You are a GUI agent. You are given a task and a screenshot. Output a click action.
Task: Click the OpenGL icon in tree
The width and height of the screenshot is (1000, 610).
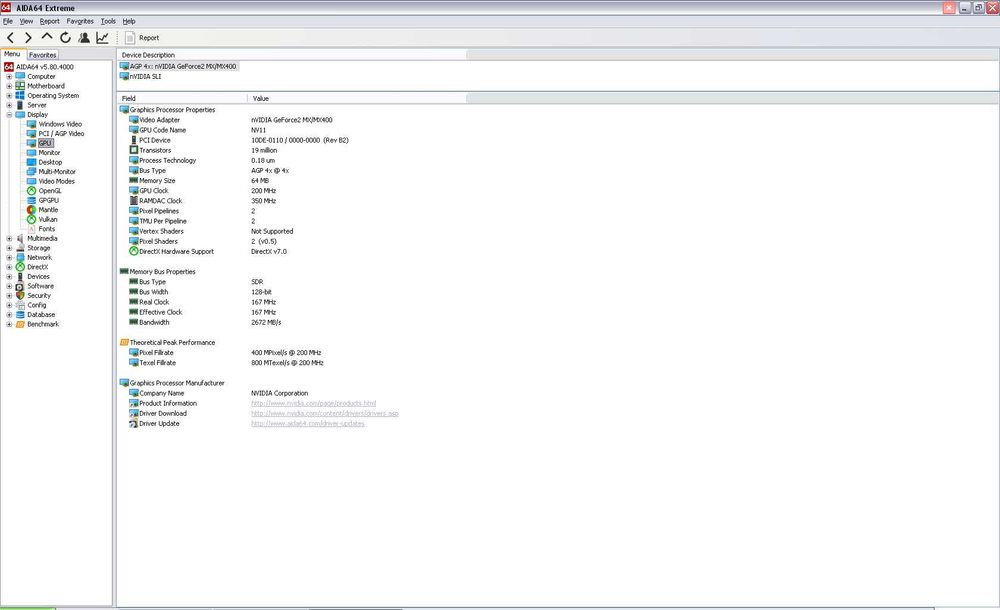(31, 191)
